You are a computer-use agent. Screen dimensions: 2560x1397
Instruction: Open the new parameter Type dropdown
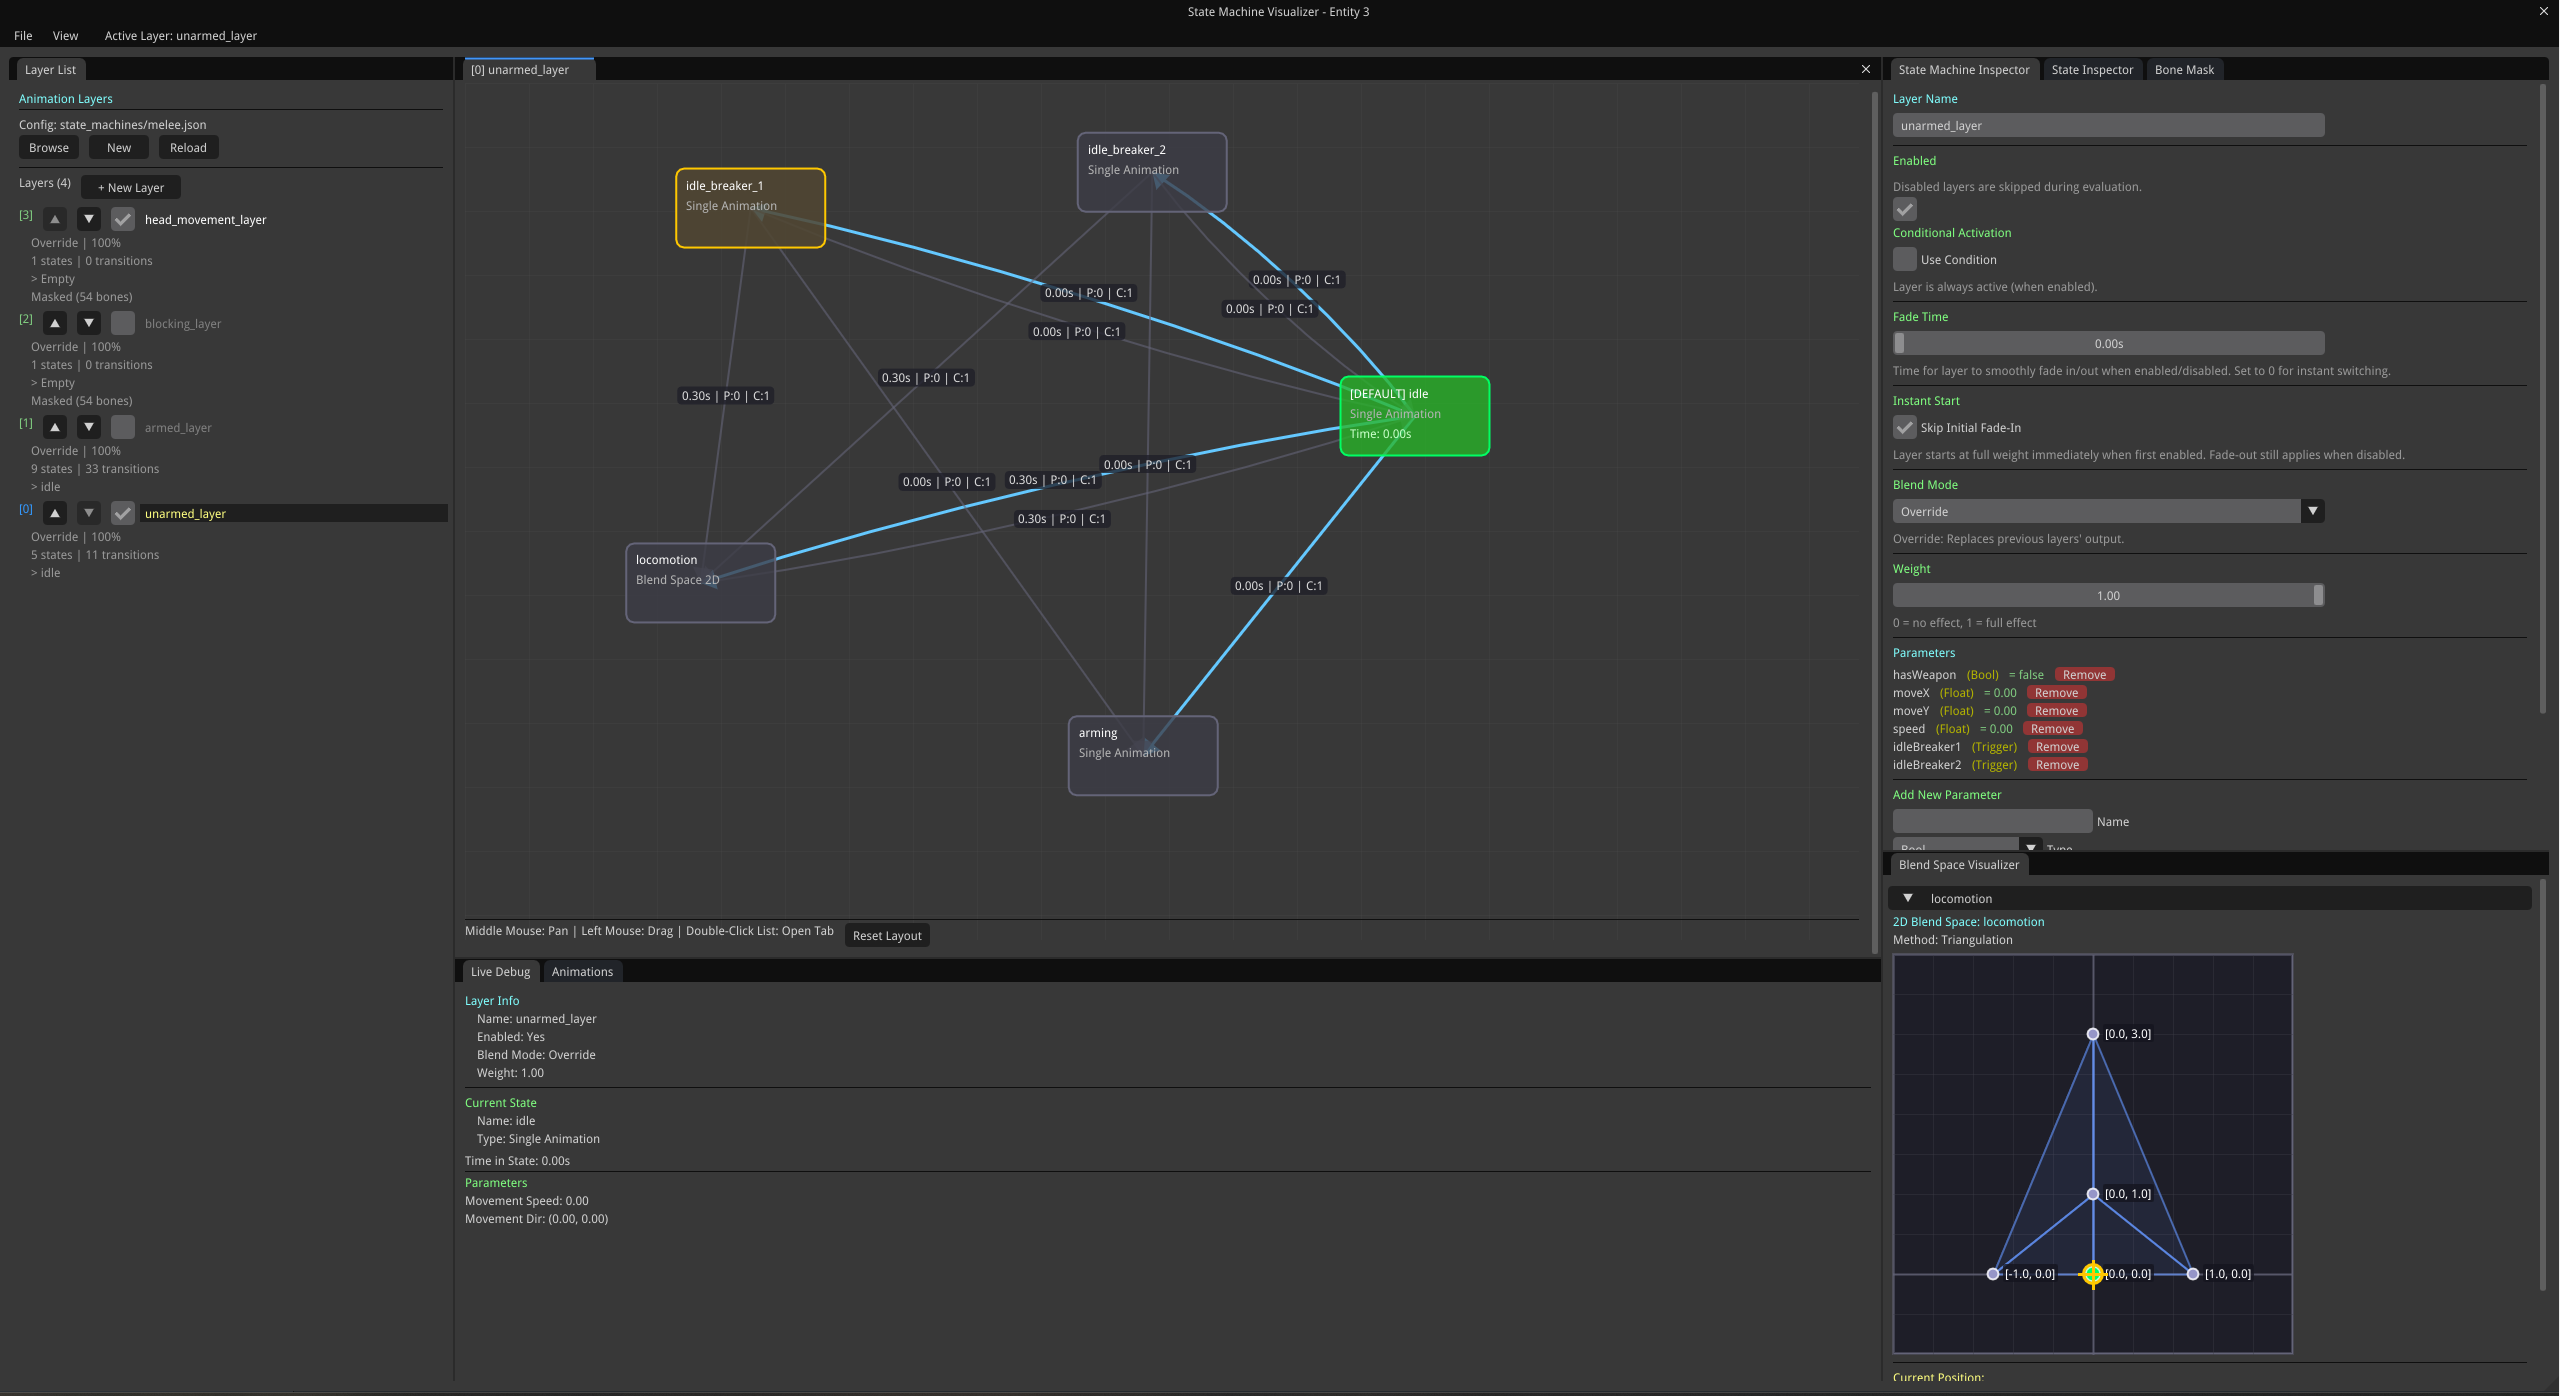tap(1967, 846)
